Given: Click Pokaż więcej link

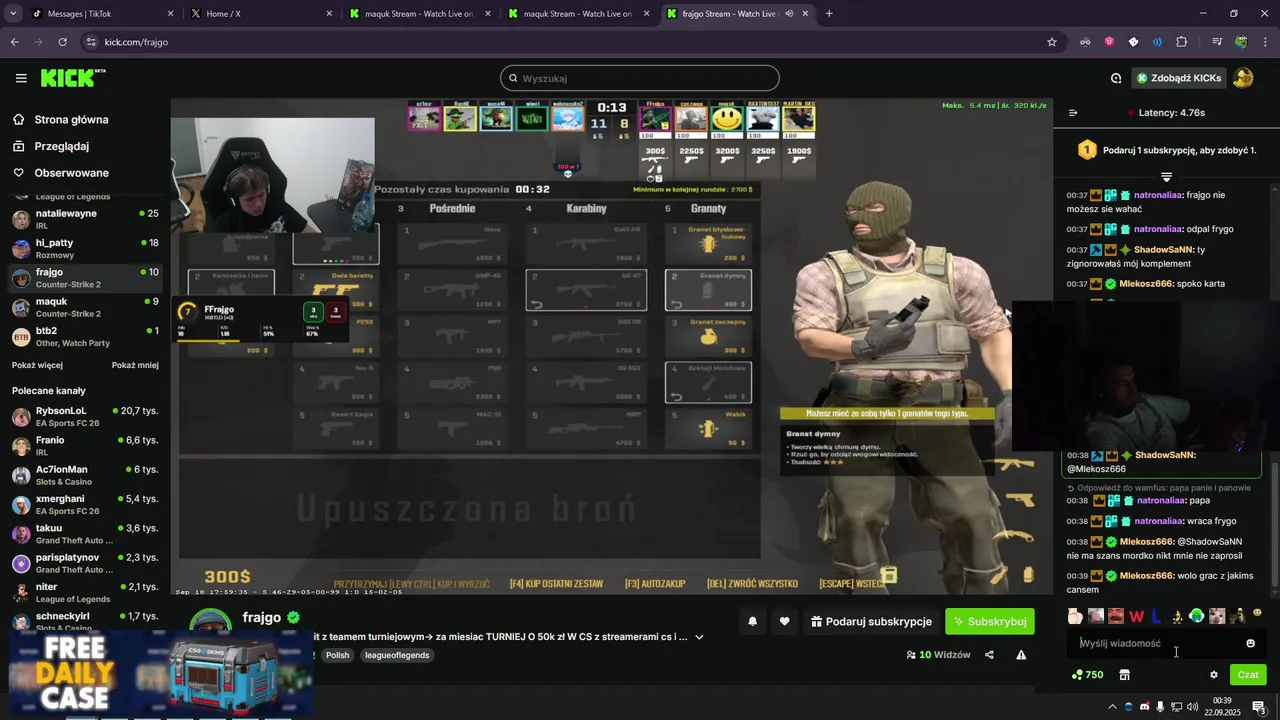Looking at the screenshot, I should tap(37, 365).
